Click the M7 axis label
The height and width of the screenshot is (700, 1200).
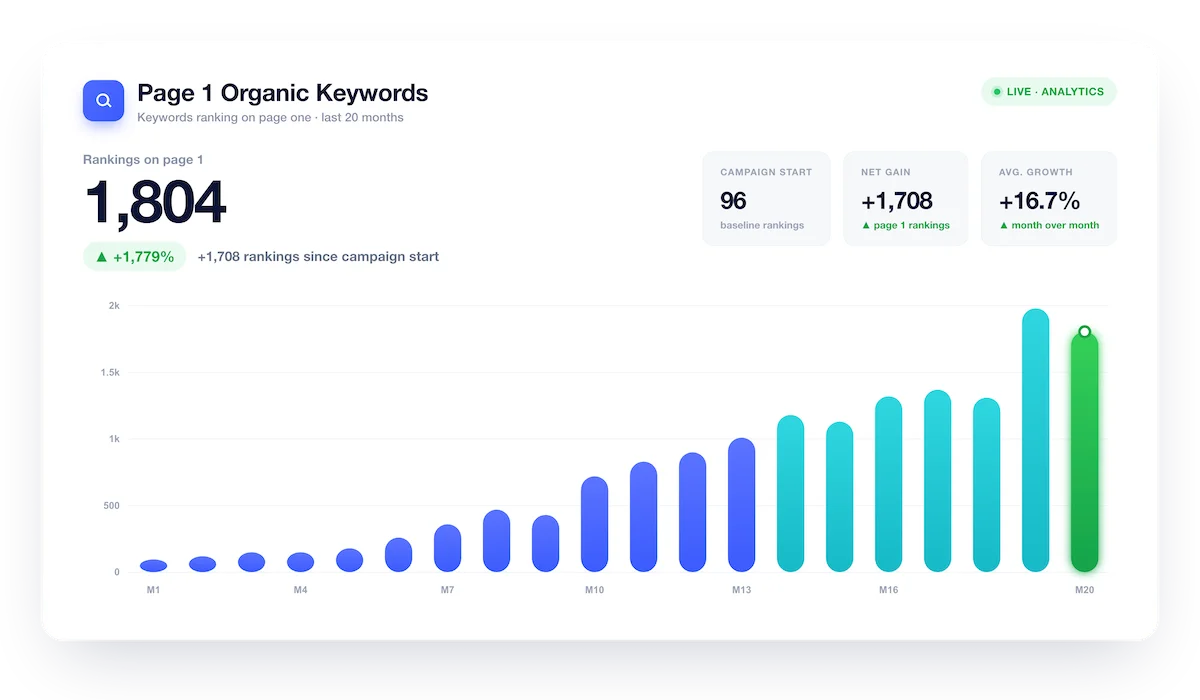click(448, 590)
